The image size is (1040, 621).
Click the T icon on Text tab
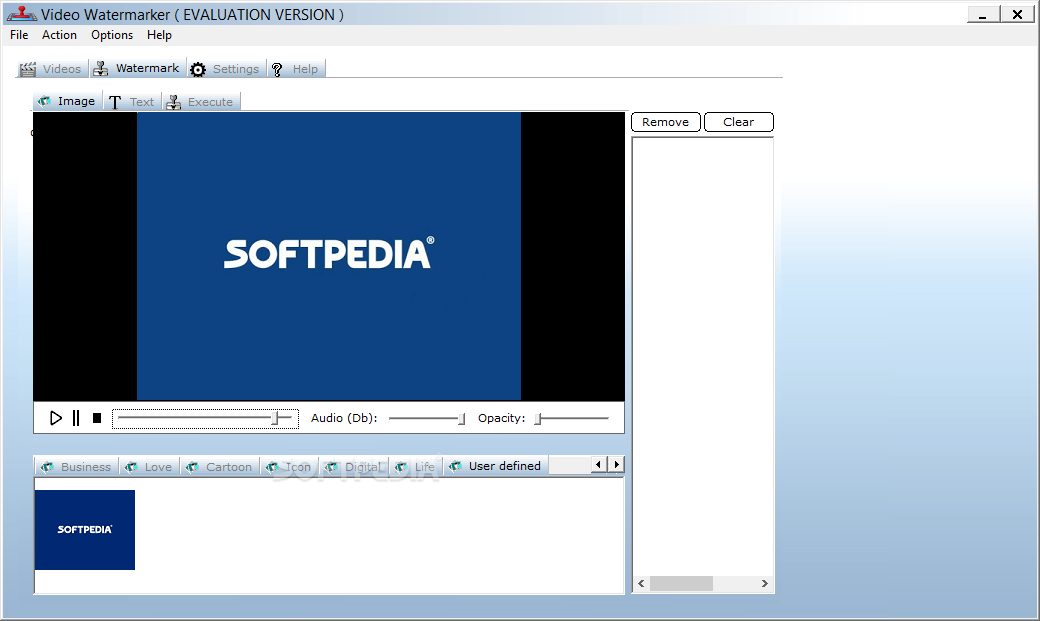click(x=115, y=102)
